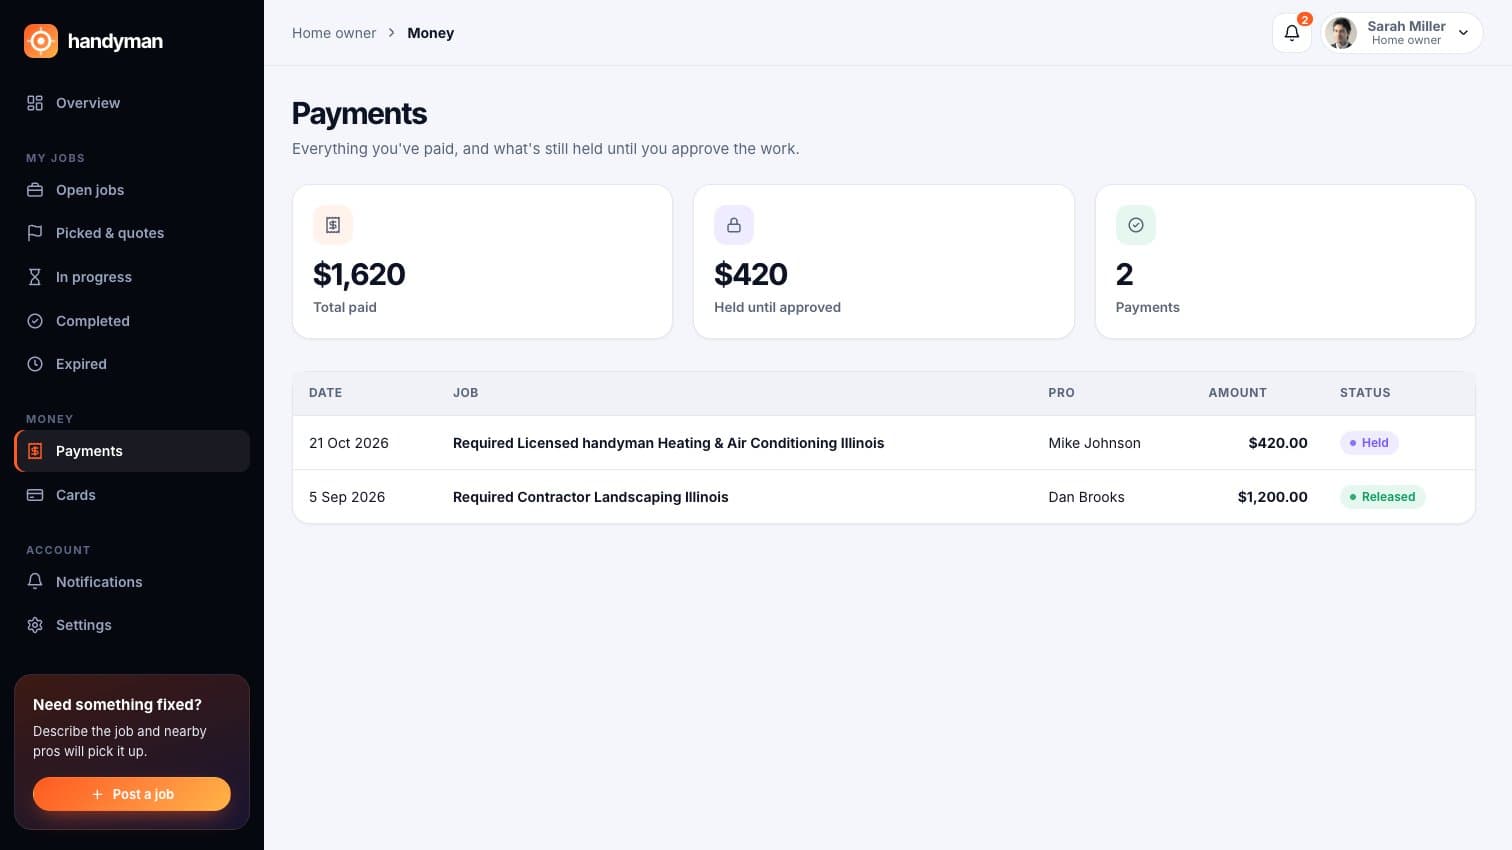Click the Open jobs briefcase icon

coord(35,190)
